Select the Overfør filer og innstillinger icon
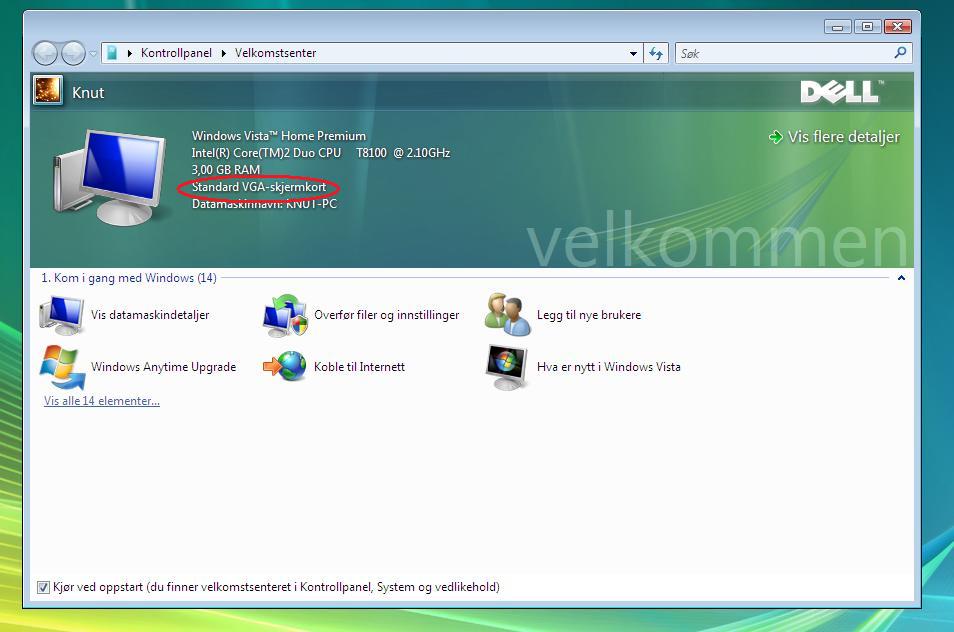The width and height of the screenshot is (954, 632). pyautogui.click(x=285, y=315)
